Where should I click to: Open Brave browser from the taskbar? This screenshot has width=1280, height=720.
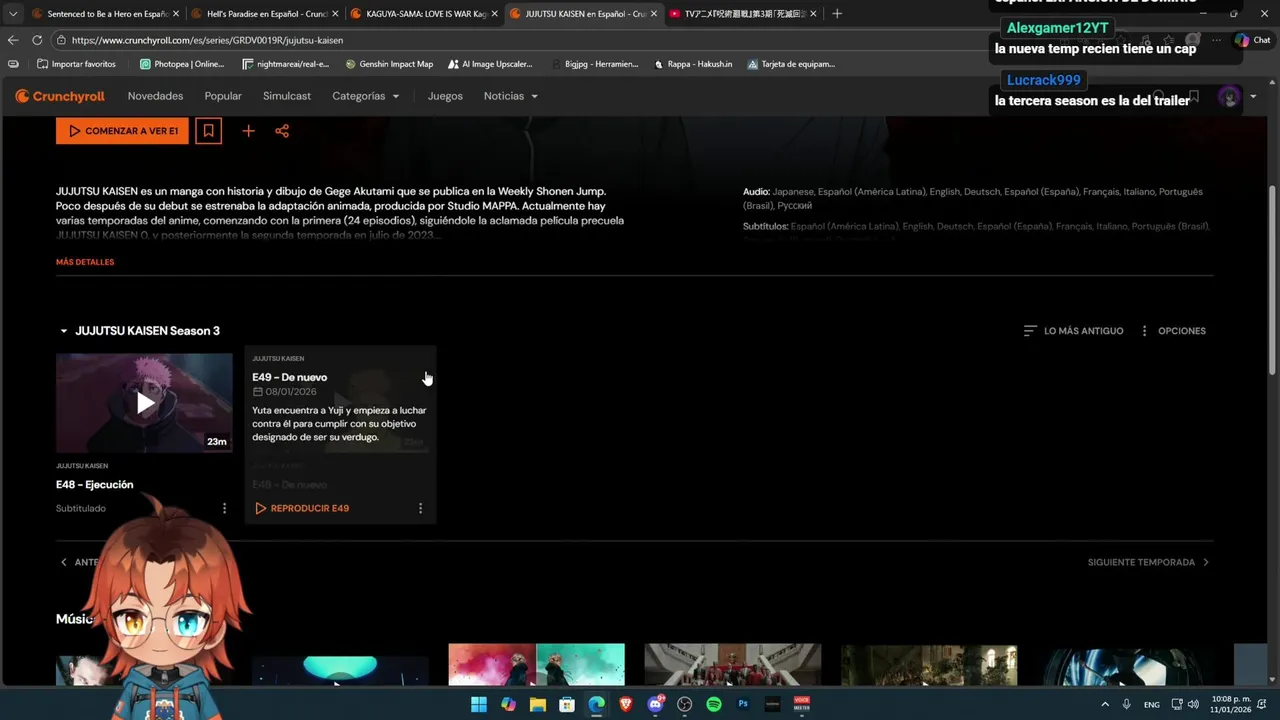coord(626,704)
